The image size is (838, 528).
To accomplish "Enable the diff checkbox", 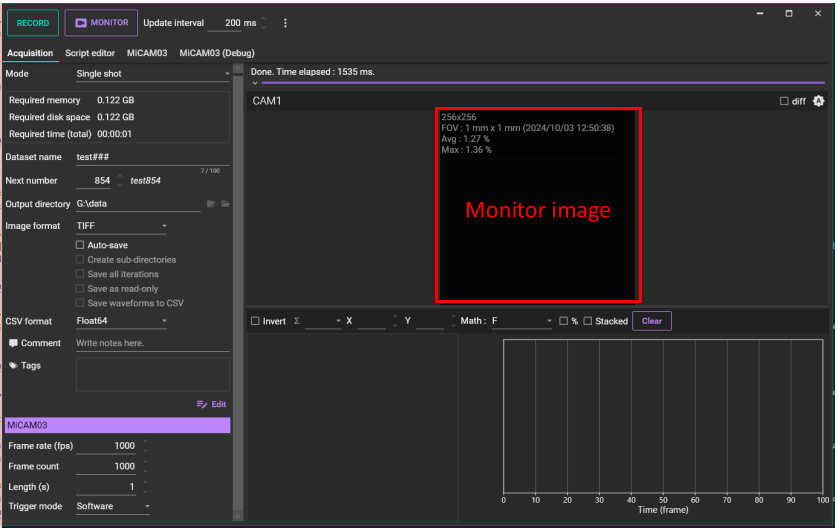I will (784, 101).
